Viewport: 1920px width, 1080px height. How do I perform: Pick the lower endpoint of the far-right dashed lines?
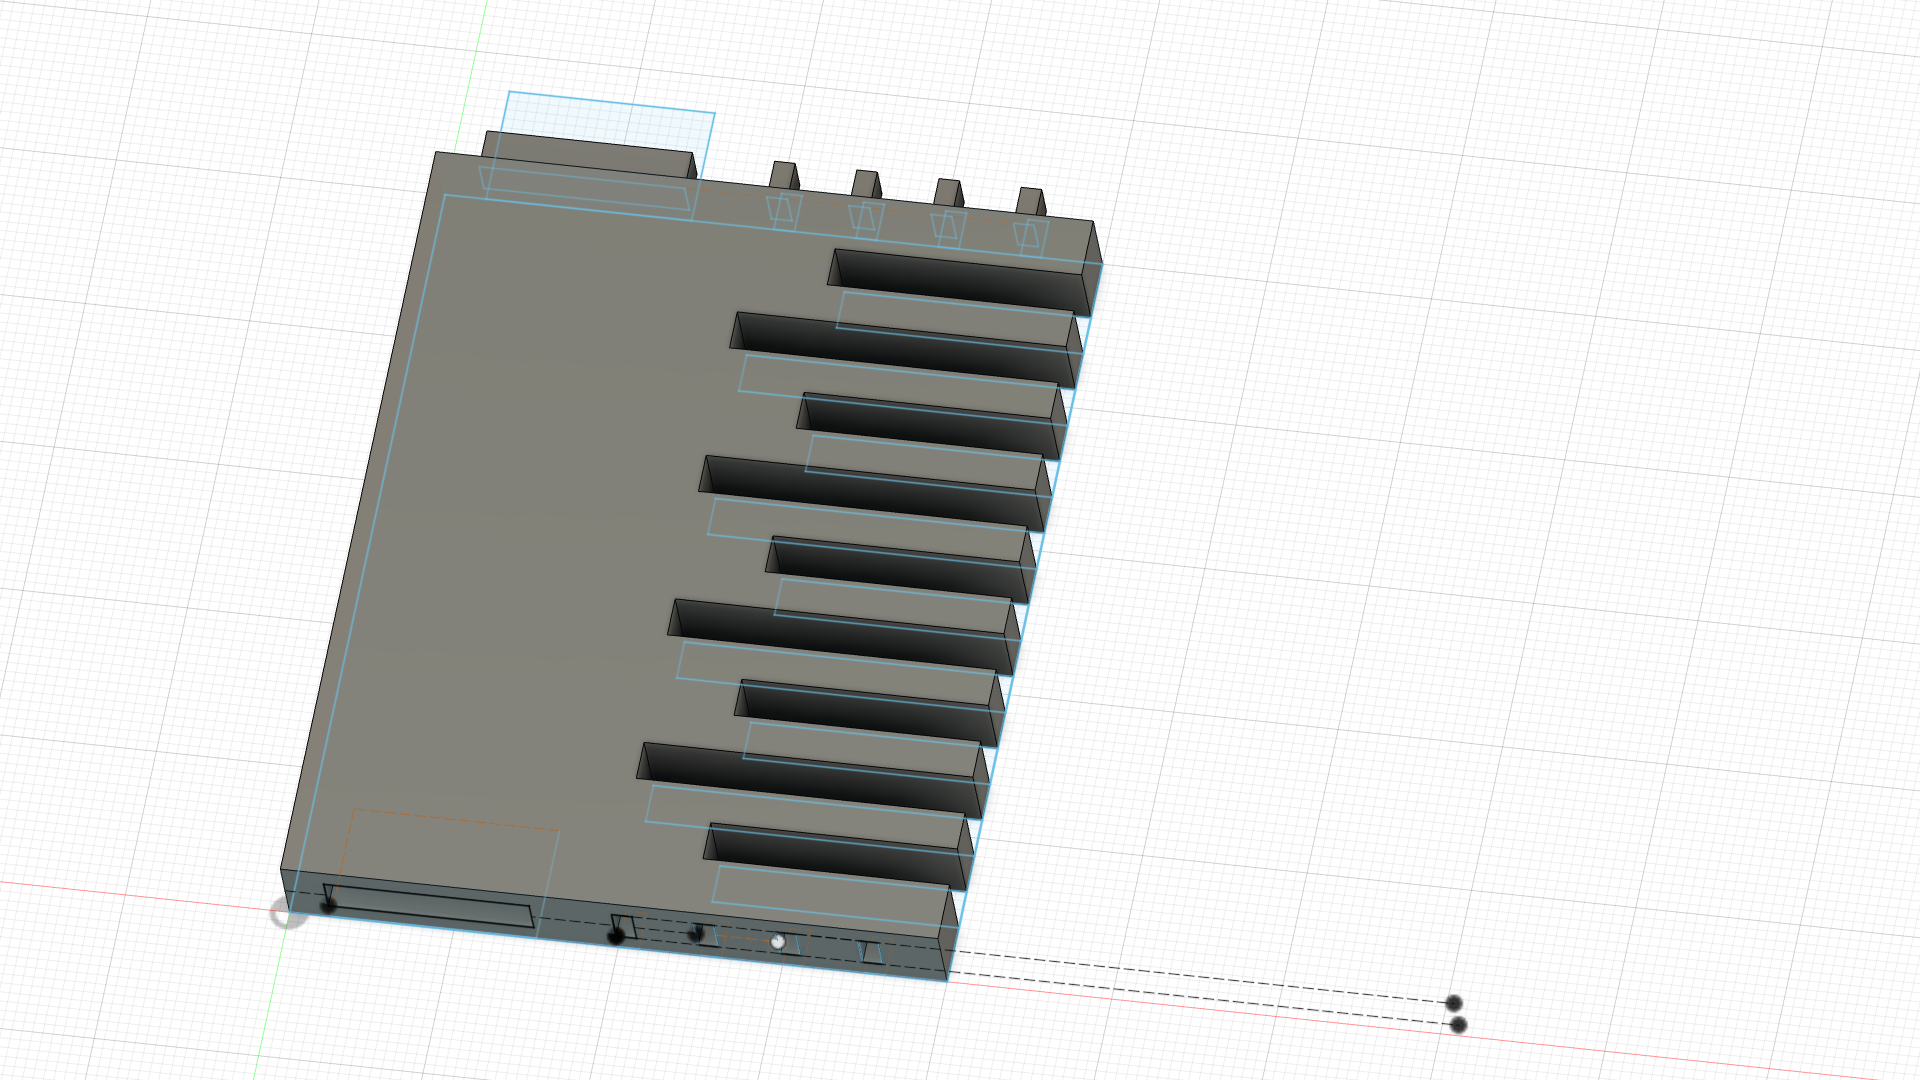click(1458, 1025)
